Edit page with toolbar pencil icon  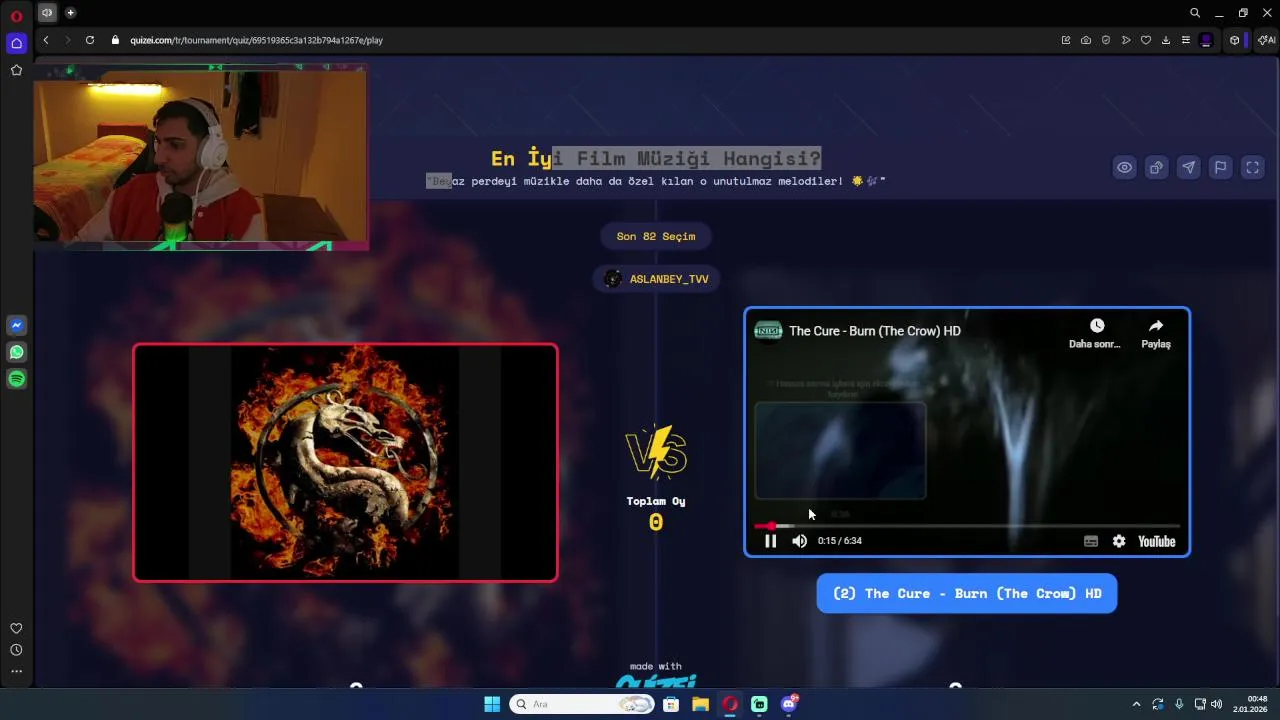pos(1066,40)
